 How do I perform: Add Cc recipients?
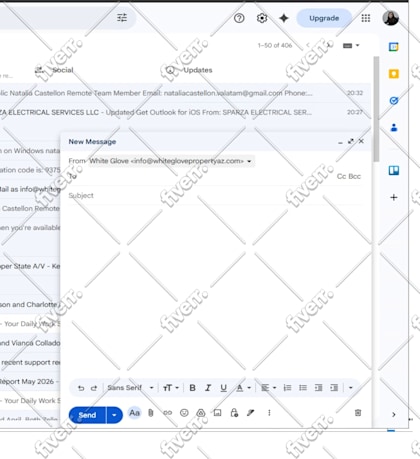click(342, 176)
